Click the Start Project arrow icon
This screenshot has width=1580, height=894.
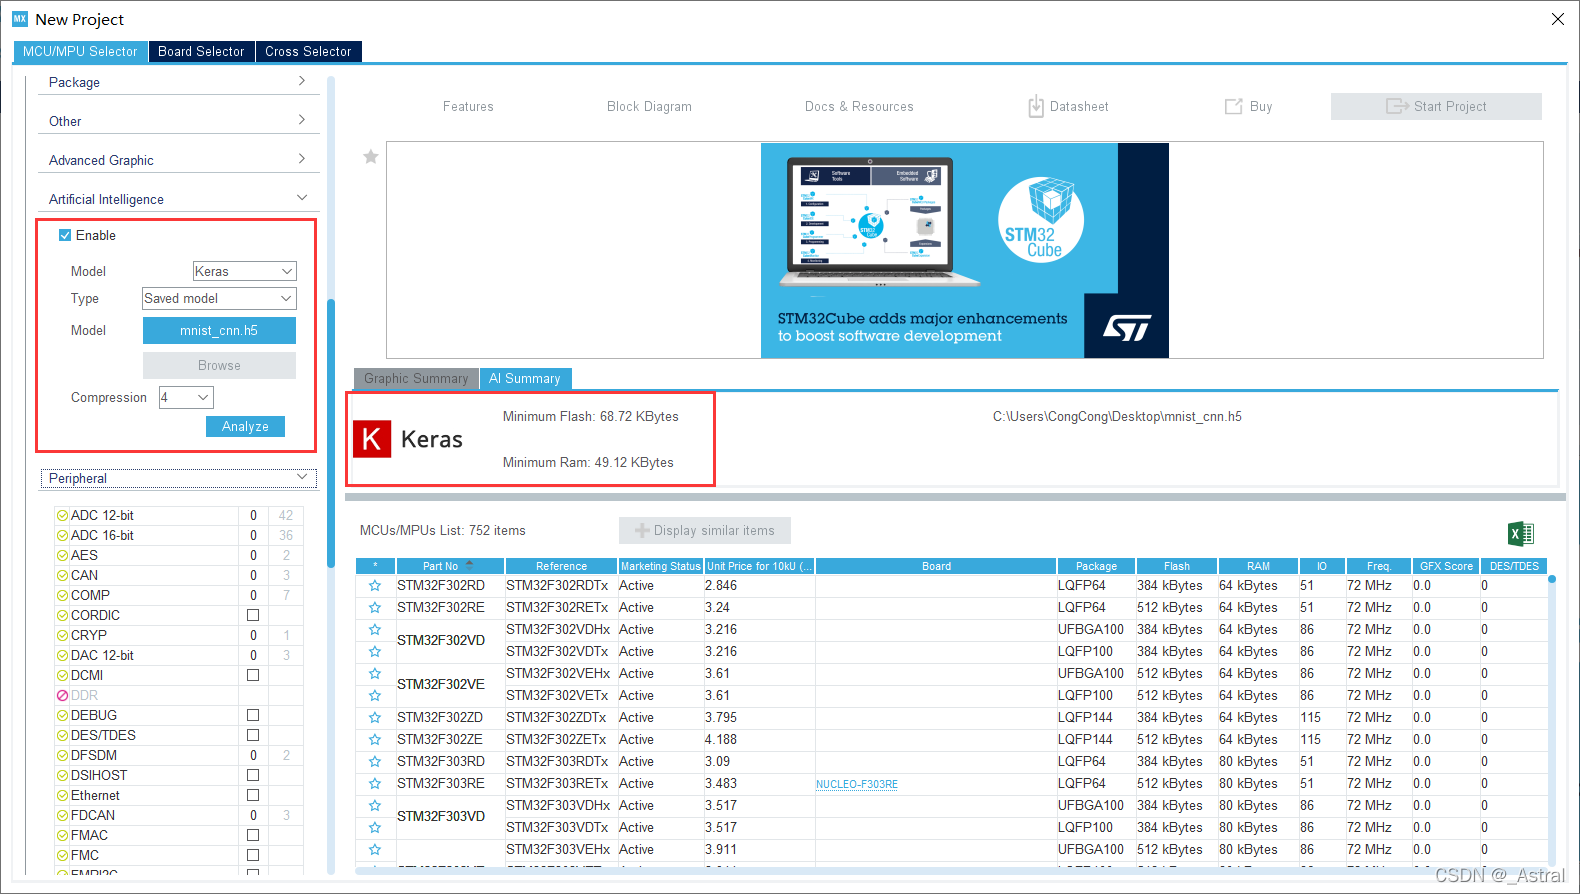tap(1397, 106)
